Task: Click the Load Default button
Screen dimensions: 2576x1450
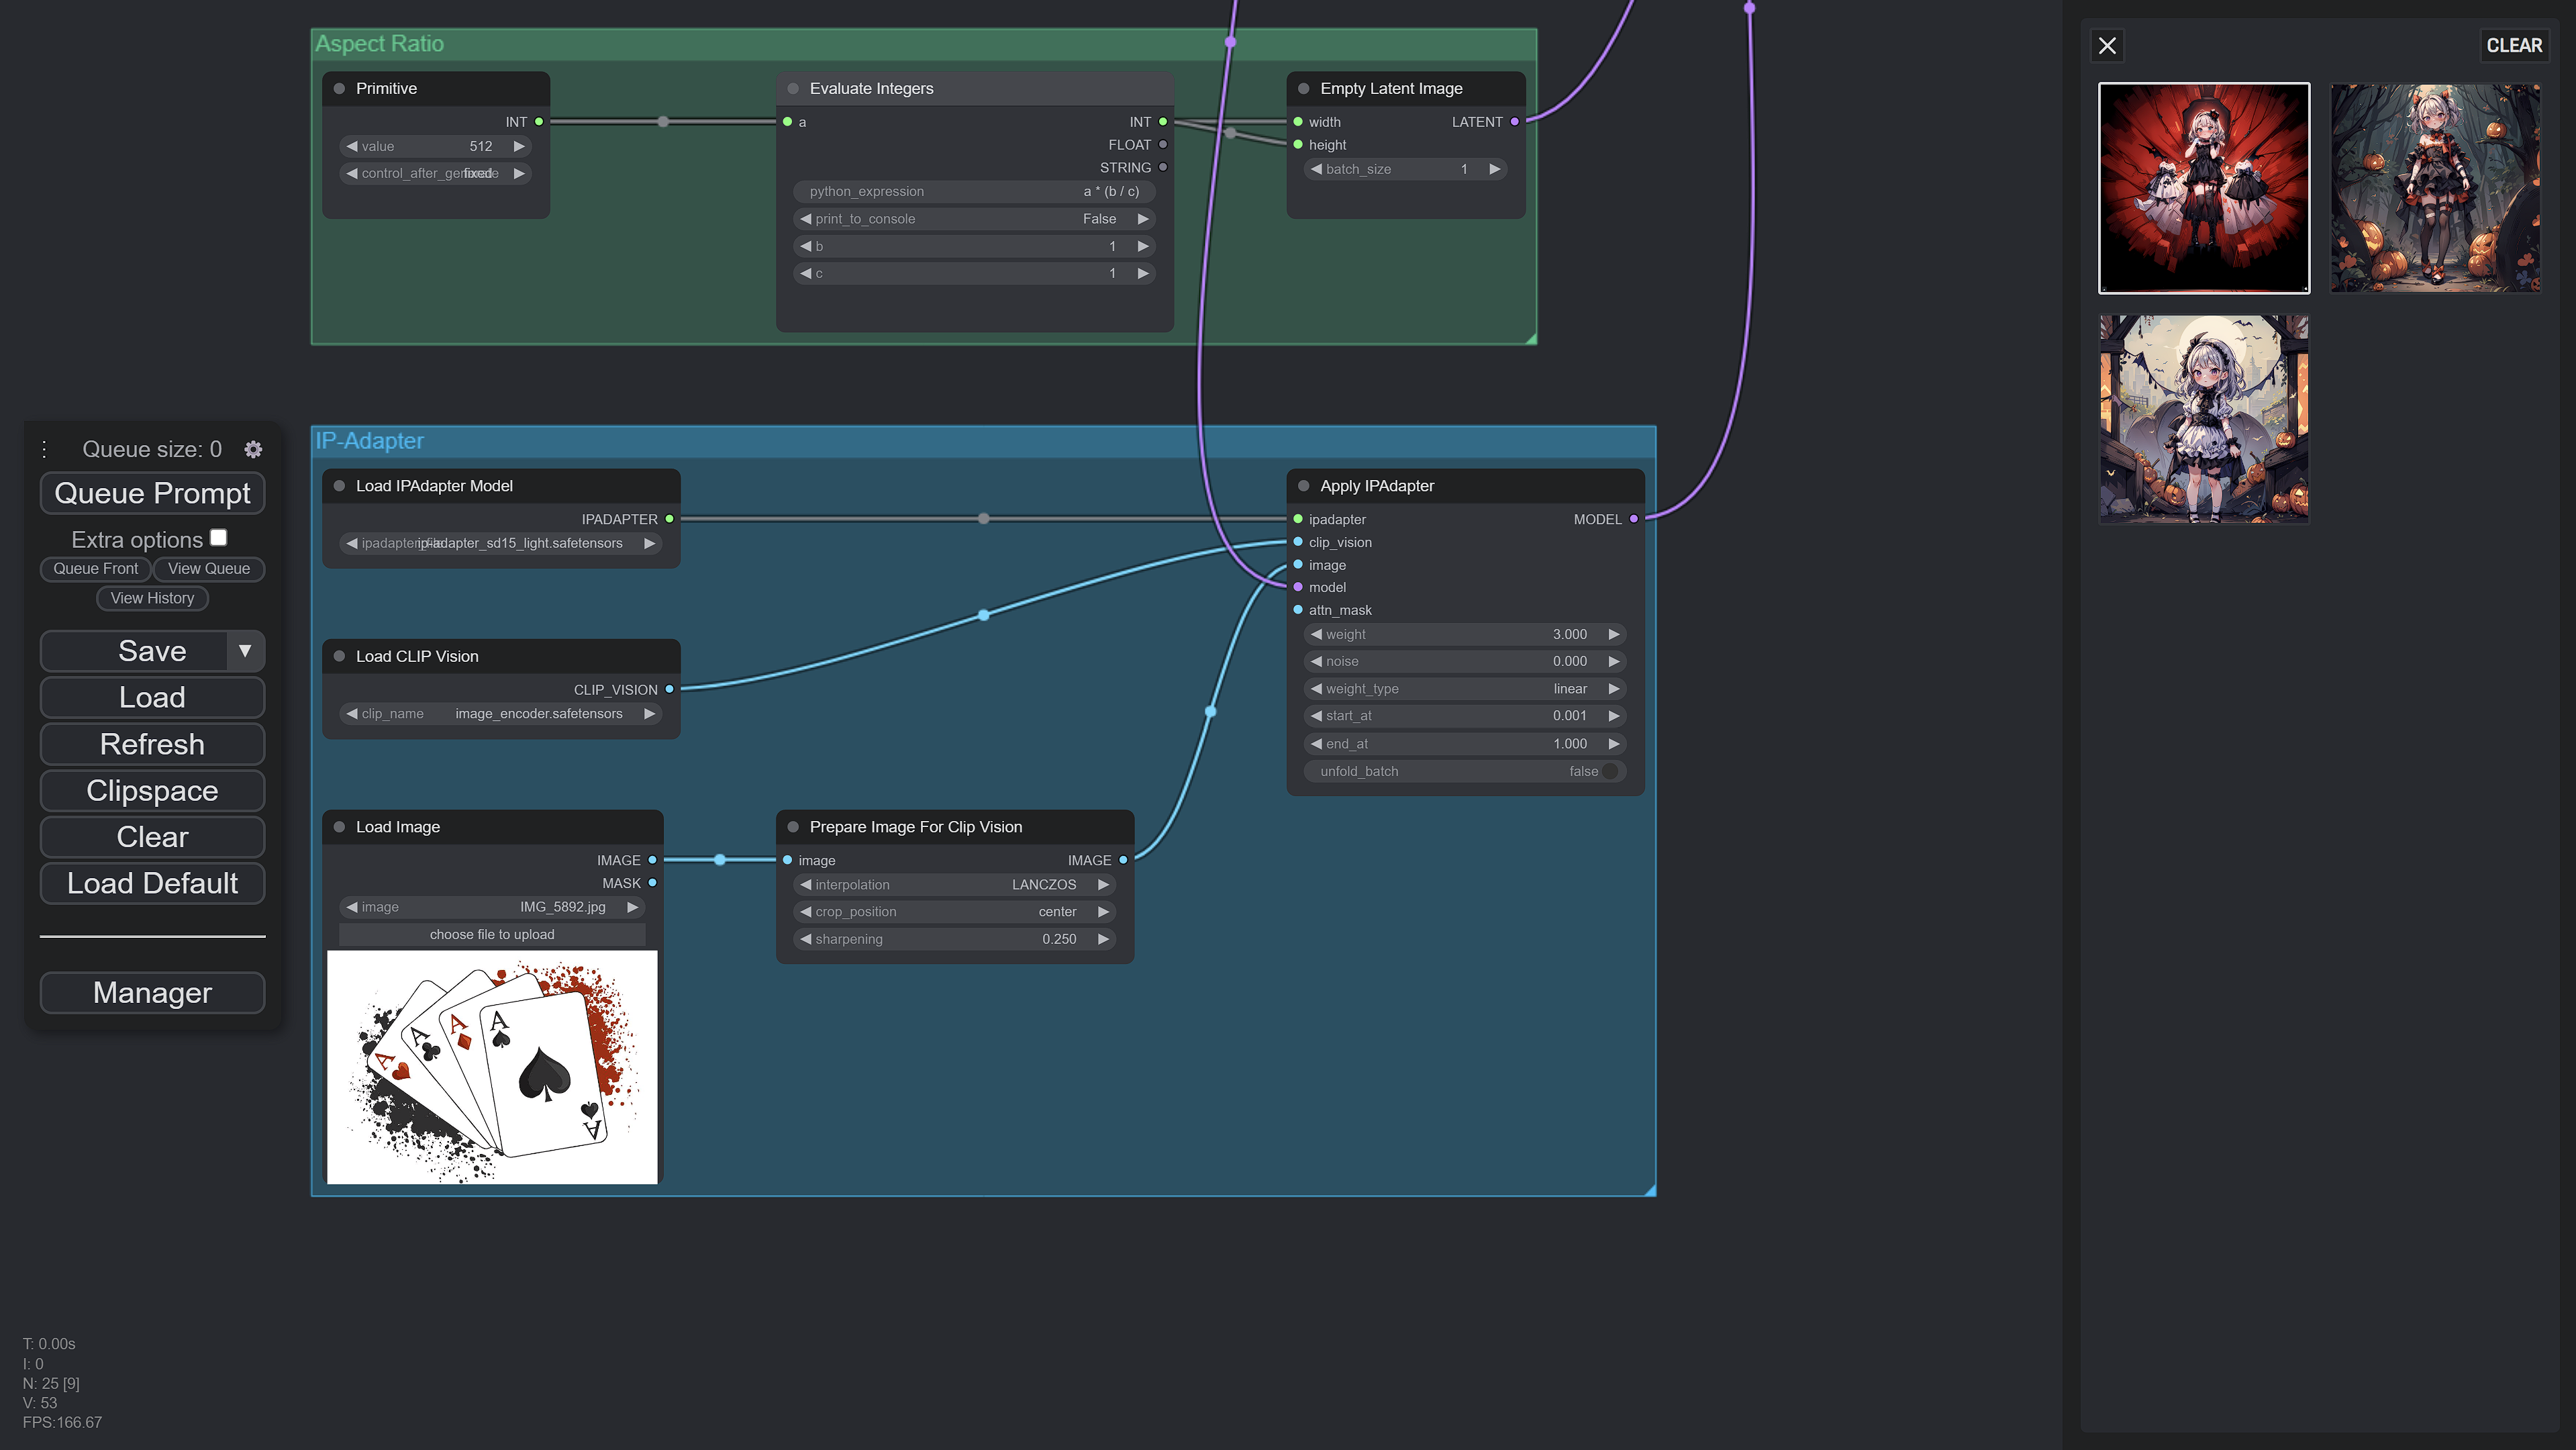Action: [x=152, y=884]
